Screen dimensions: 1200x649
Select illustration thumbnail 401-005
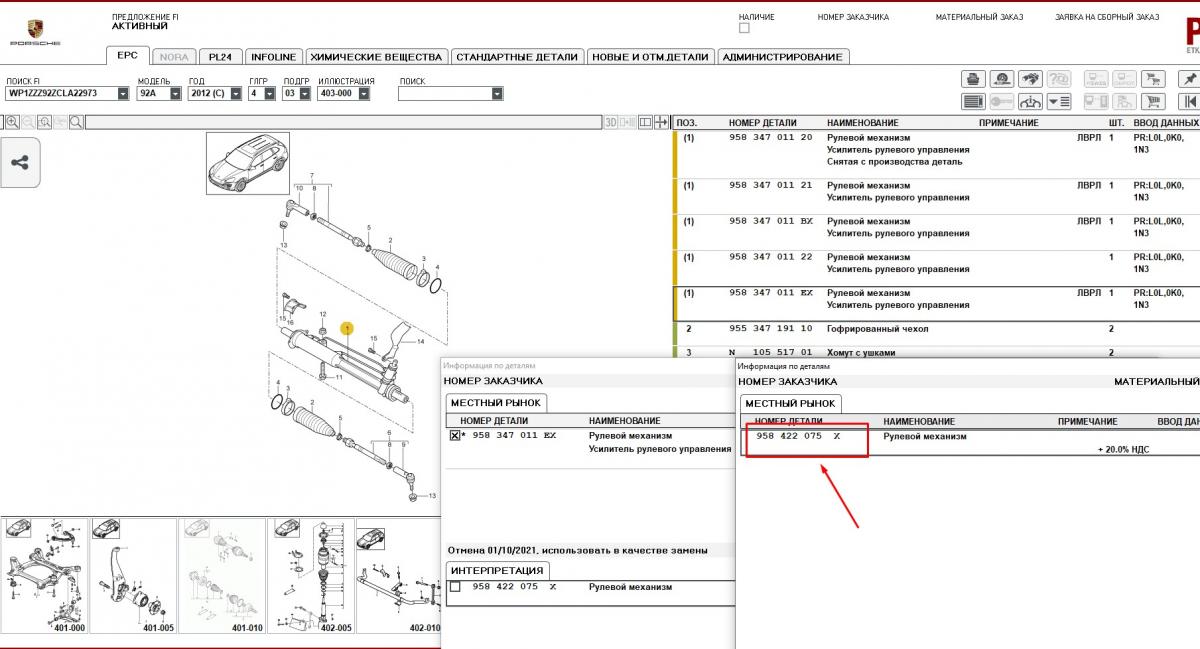[133, 577]
